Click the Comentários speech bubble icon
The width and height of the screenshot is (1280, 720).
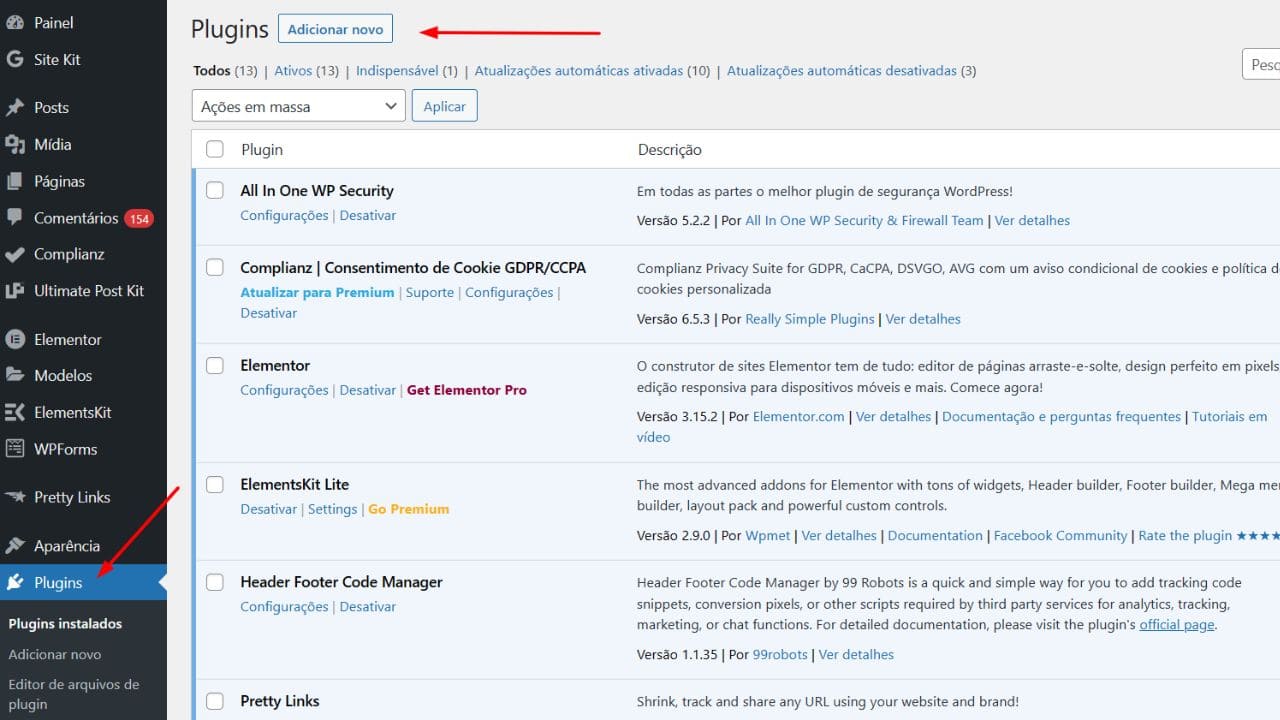(15, 218)
